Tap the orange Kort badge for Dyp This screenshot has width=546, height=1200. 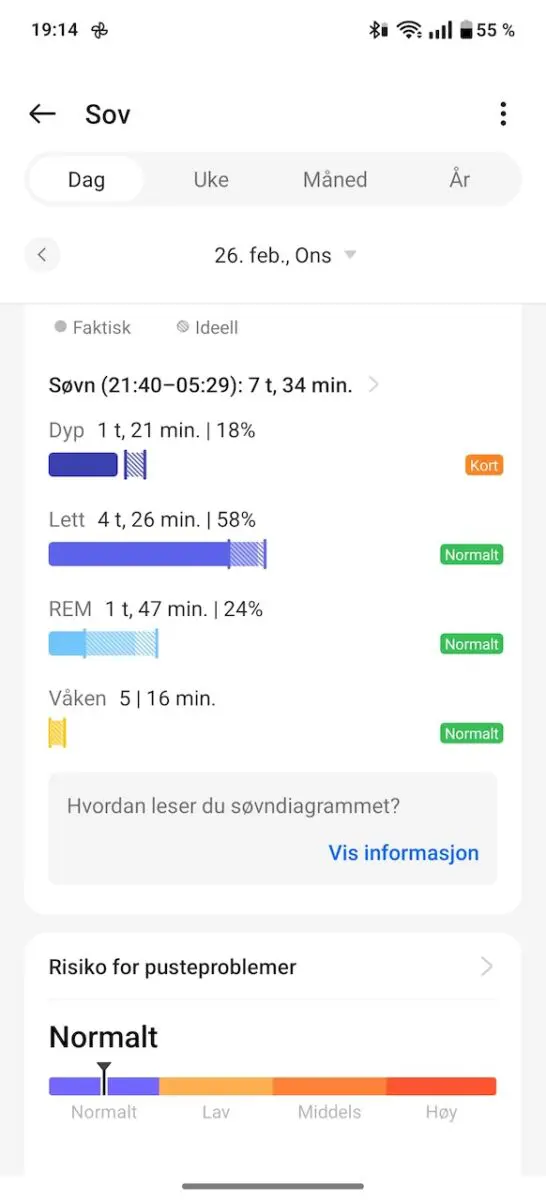[x=484, y=465]
